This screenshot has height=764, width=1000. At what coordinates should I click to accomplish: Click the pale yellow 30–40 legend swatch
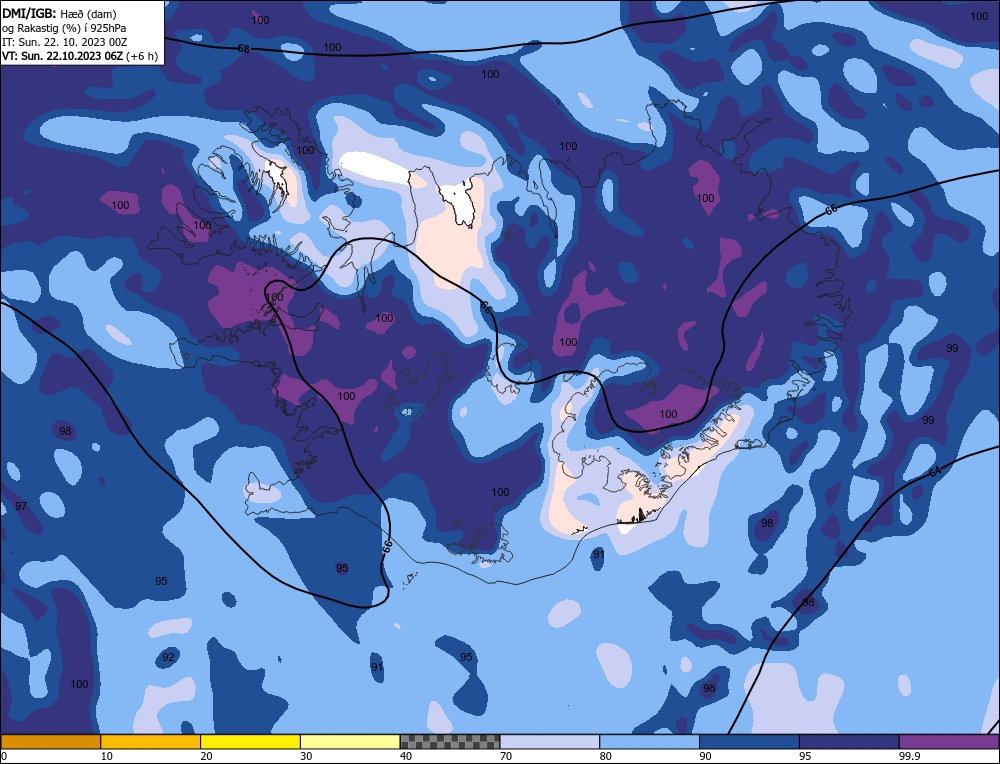[350, 742]
